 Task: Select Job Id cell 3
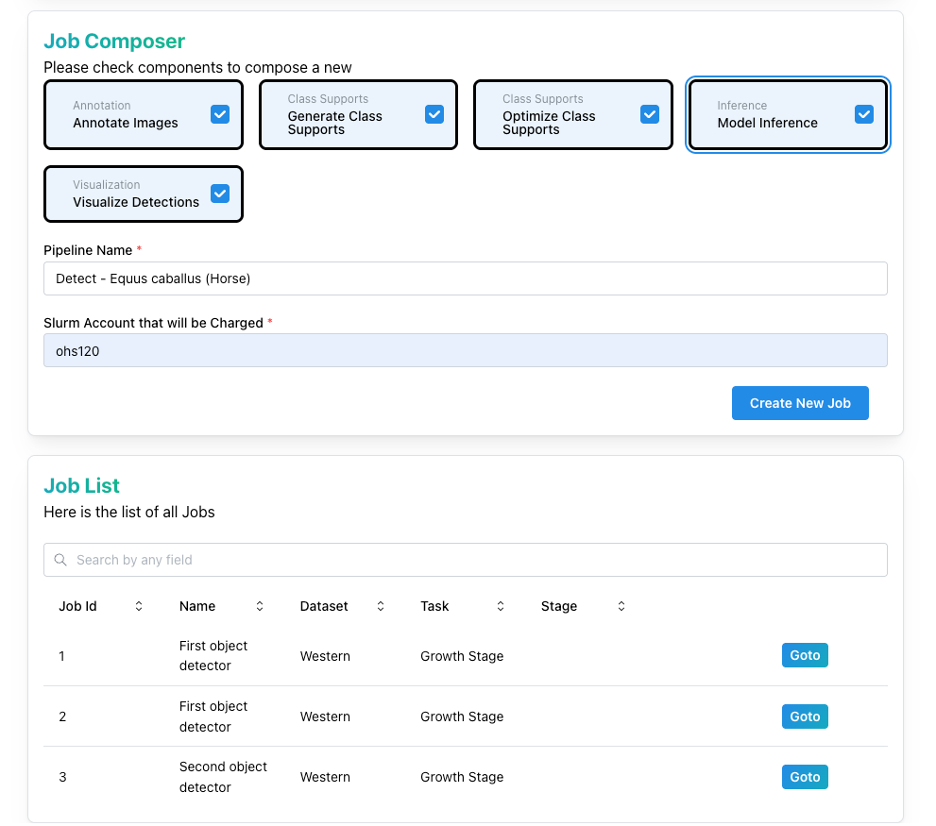click(x=62, y=777)
